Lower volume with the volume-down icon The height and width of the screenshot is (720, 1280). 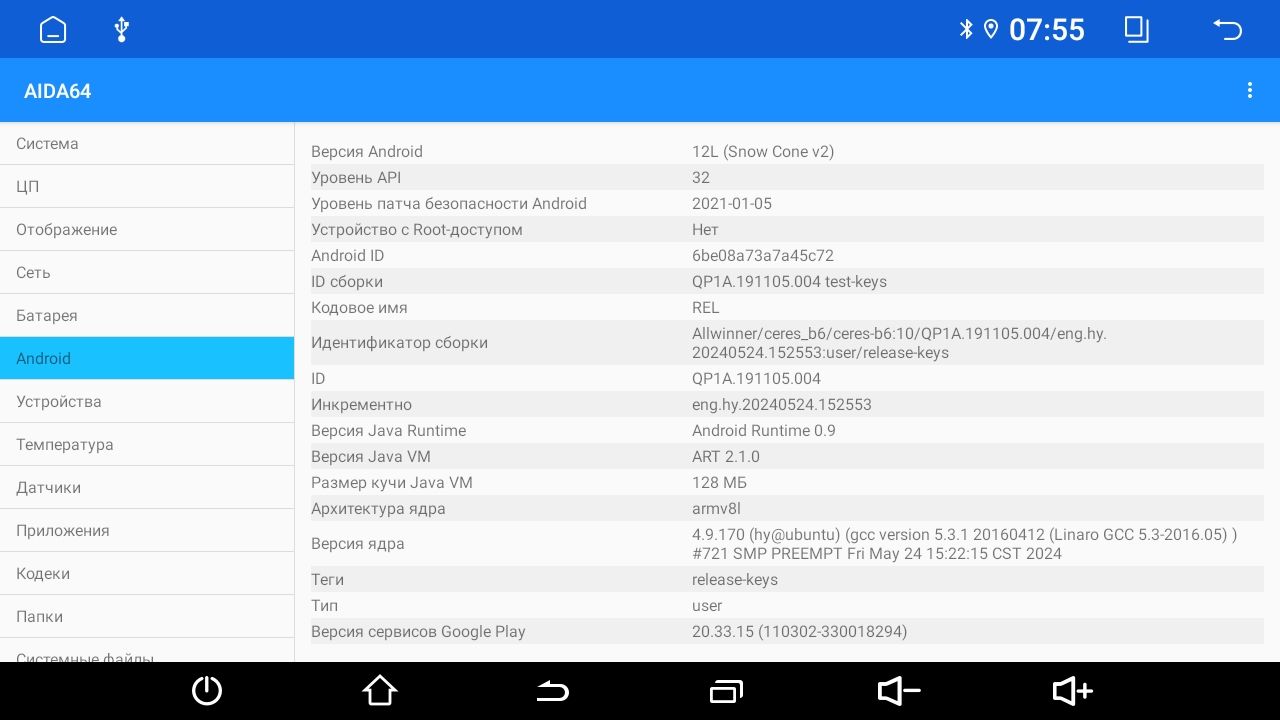(x=898, y=690)
